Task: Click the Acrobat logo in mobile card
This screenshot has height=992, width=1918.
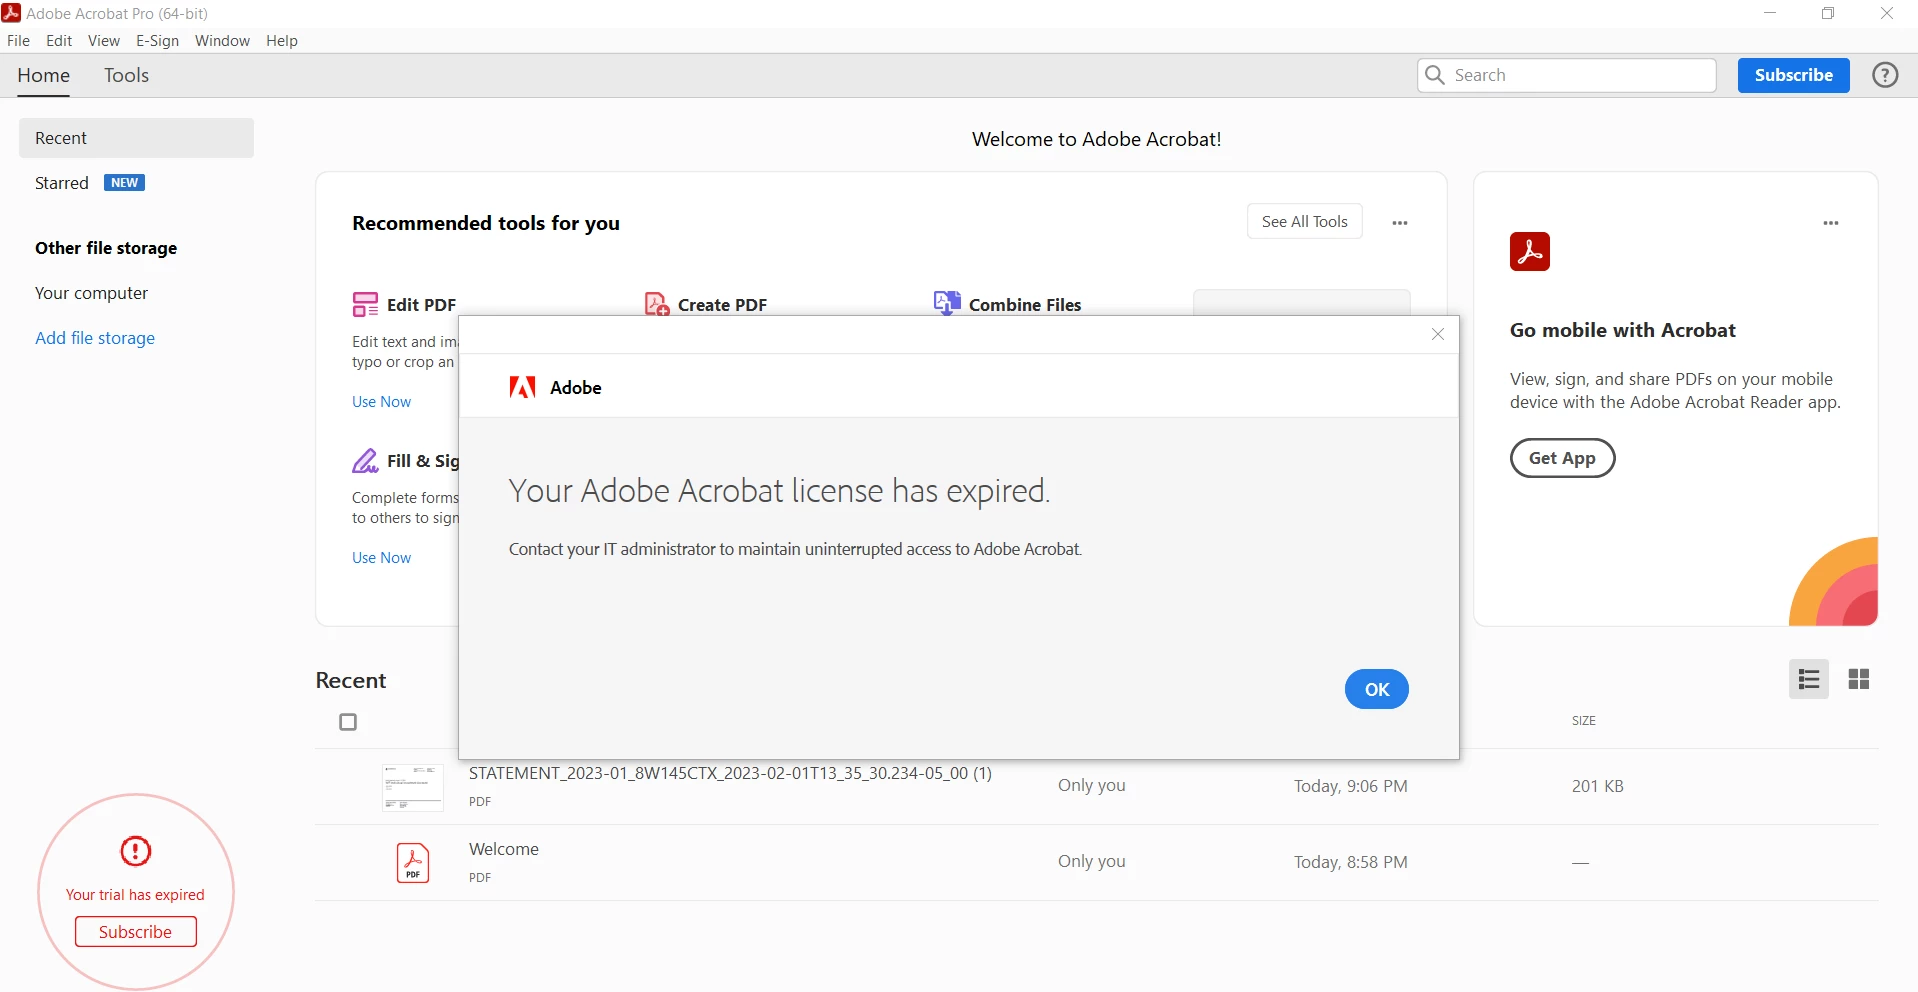Action: pos(1530,252)
